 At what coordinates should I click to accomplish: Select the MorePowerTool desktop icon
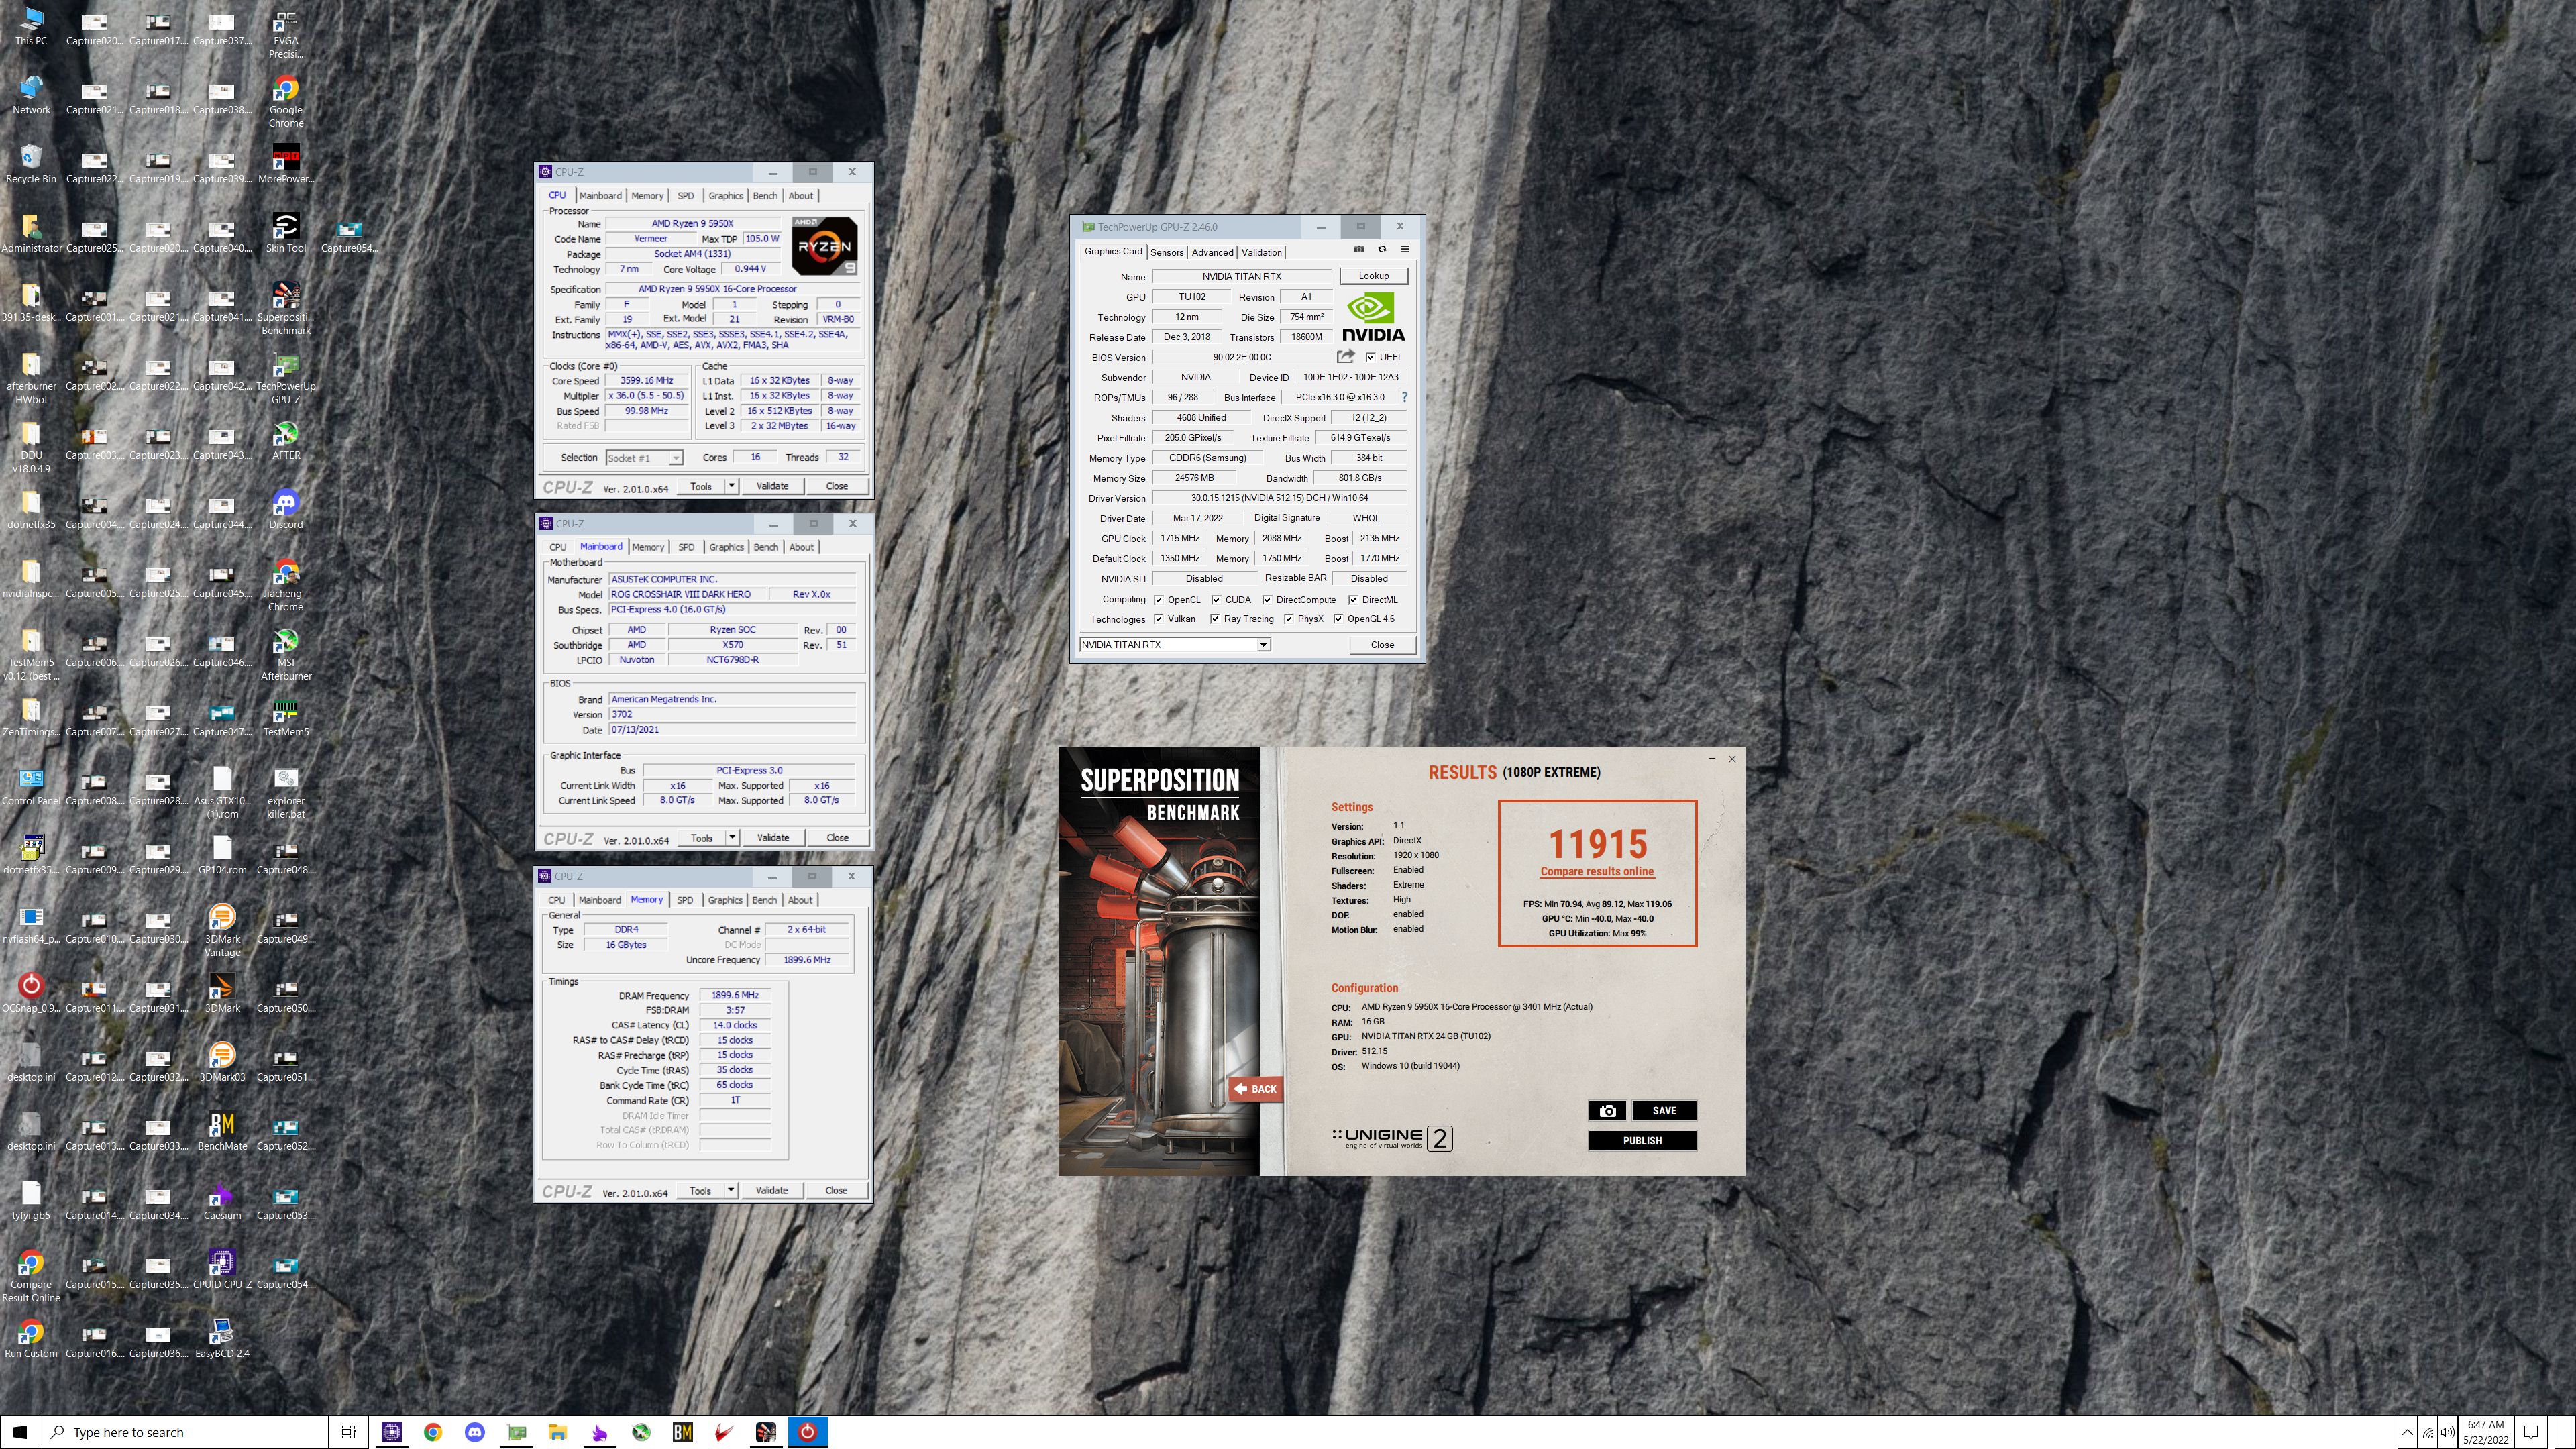[x=286, y=164]
